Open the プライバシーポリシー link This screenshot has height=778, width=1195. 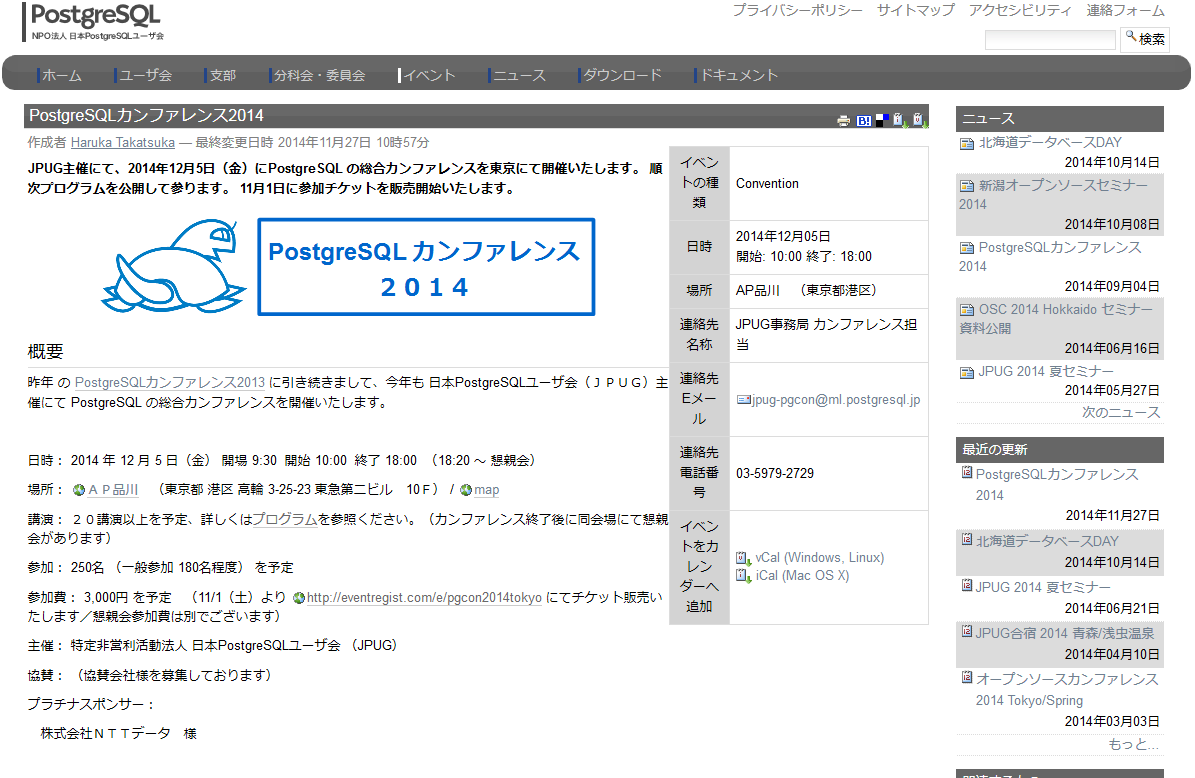click(797, 11)
